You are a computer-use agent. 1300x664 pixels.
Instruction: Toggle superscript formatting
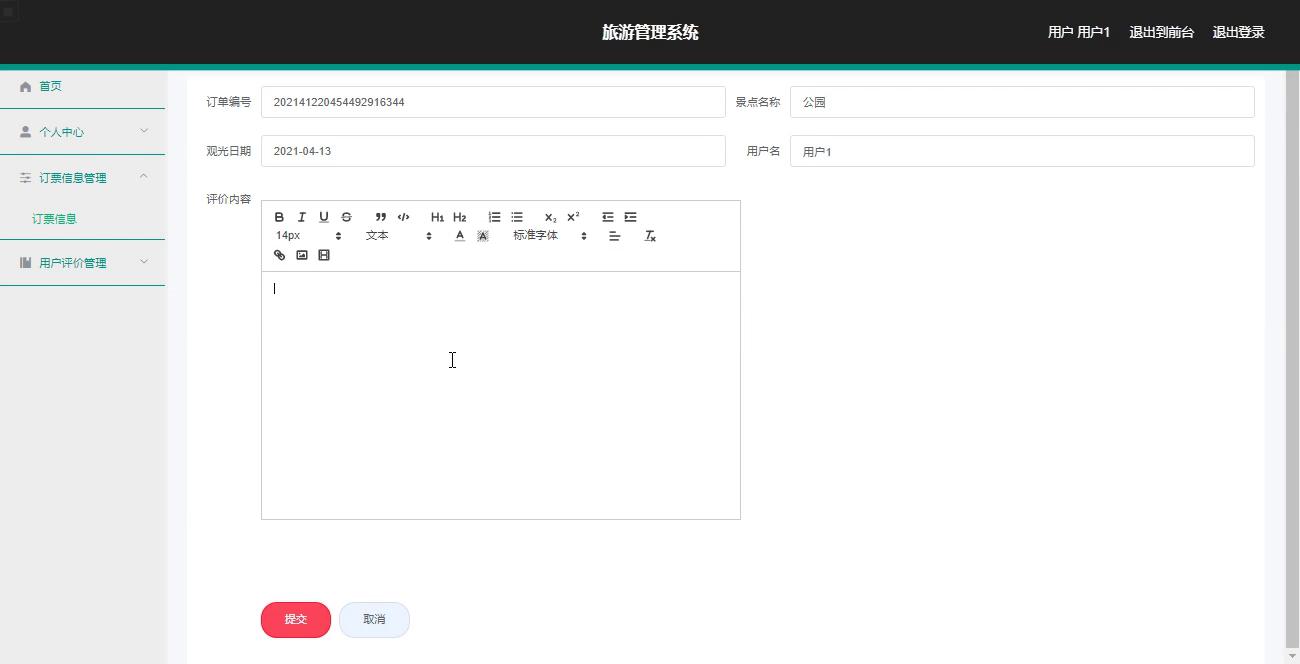coord(573,217)
